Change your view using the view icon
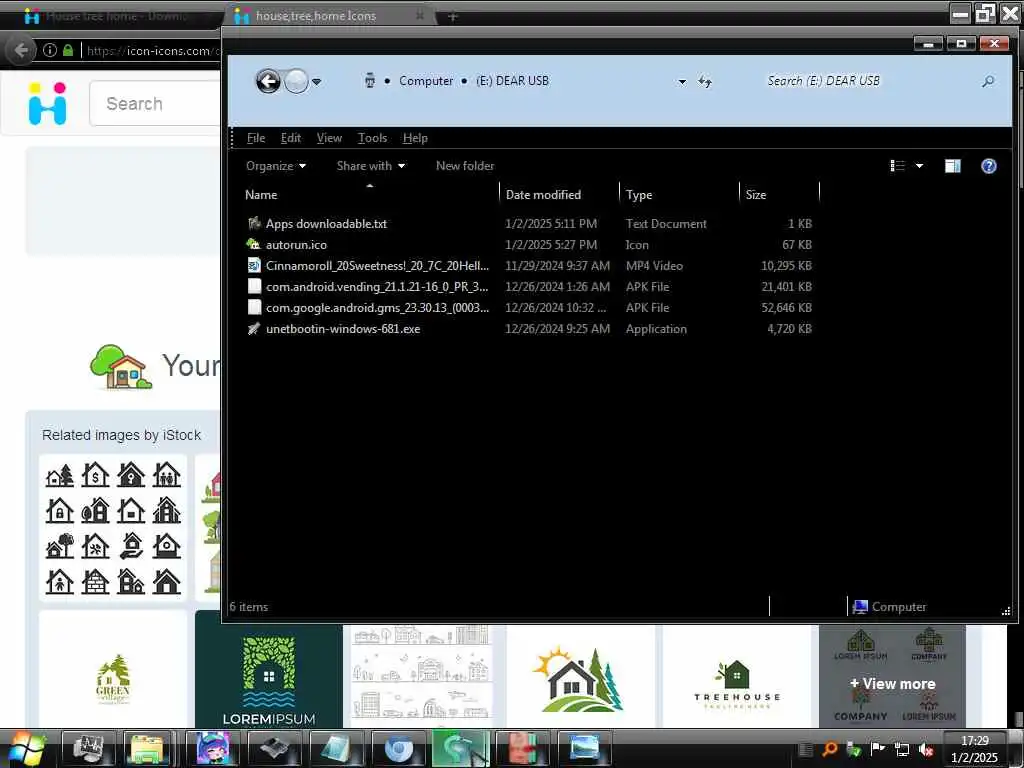The height and width of the screenshot is (768, 1024). pos(897,166)
